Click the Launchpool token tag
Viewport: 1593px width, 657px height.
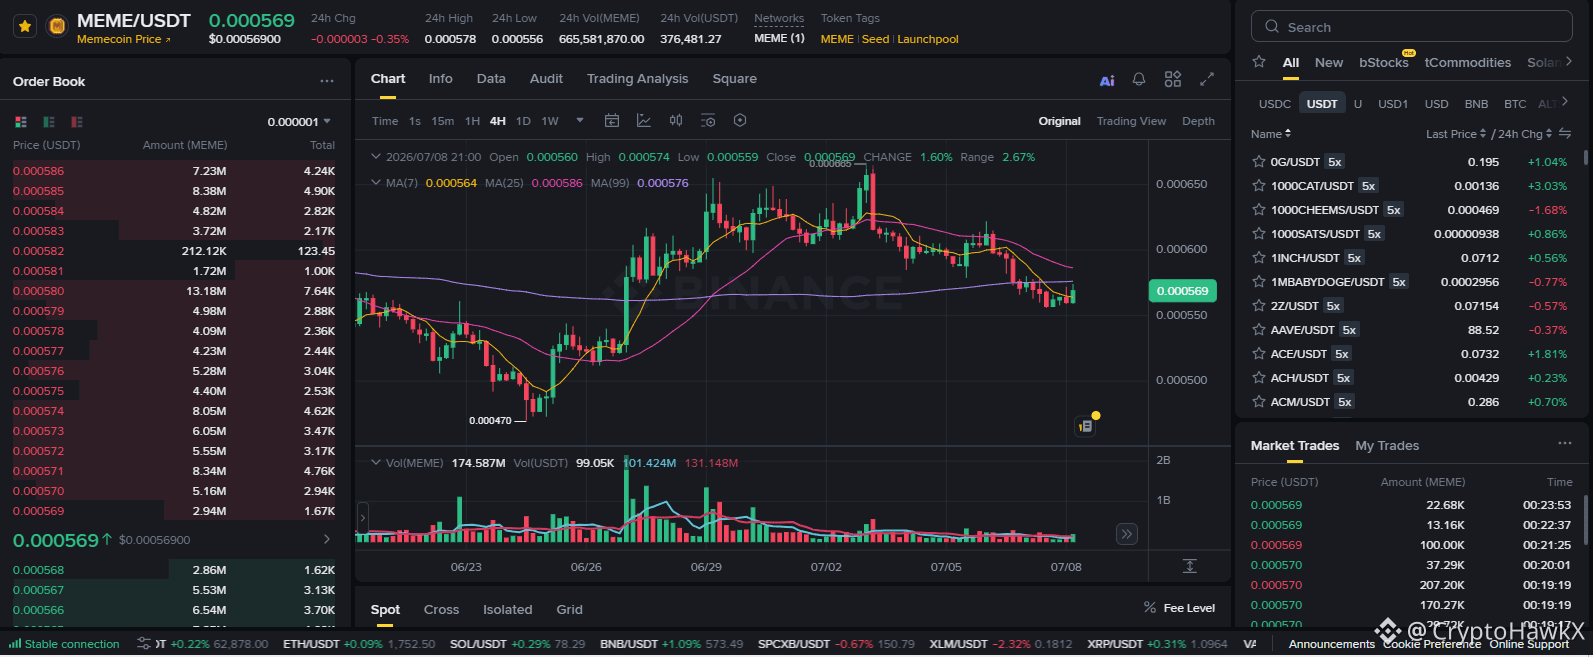tap(928, 40)
